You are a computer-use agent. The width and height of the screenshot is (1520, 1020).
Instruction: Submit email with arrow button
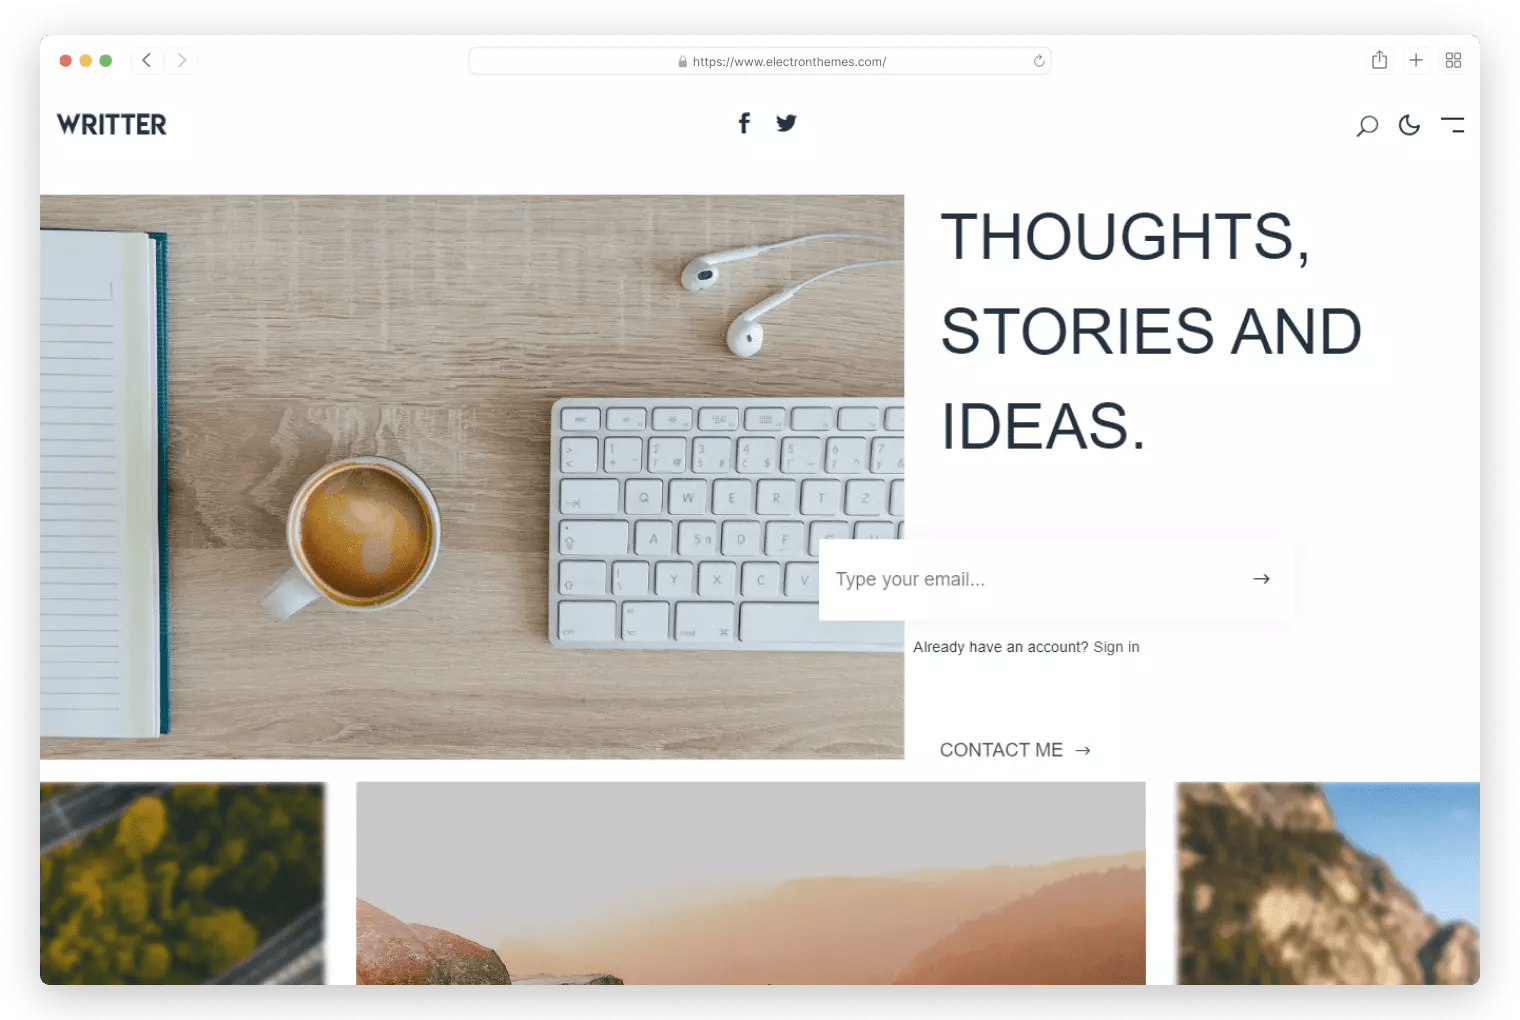coord(1261,579)
